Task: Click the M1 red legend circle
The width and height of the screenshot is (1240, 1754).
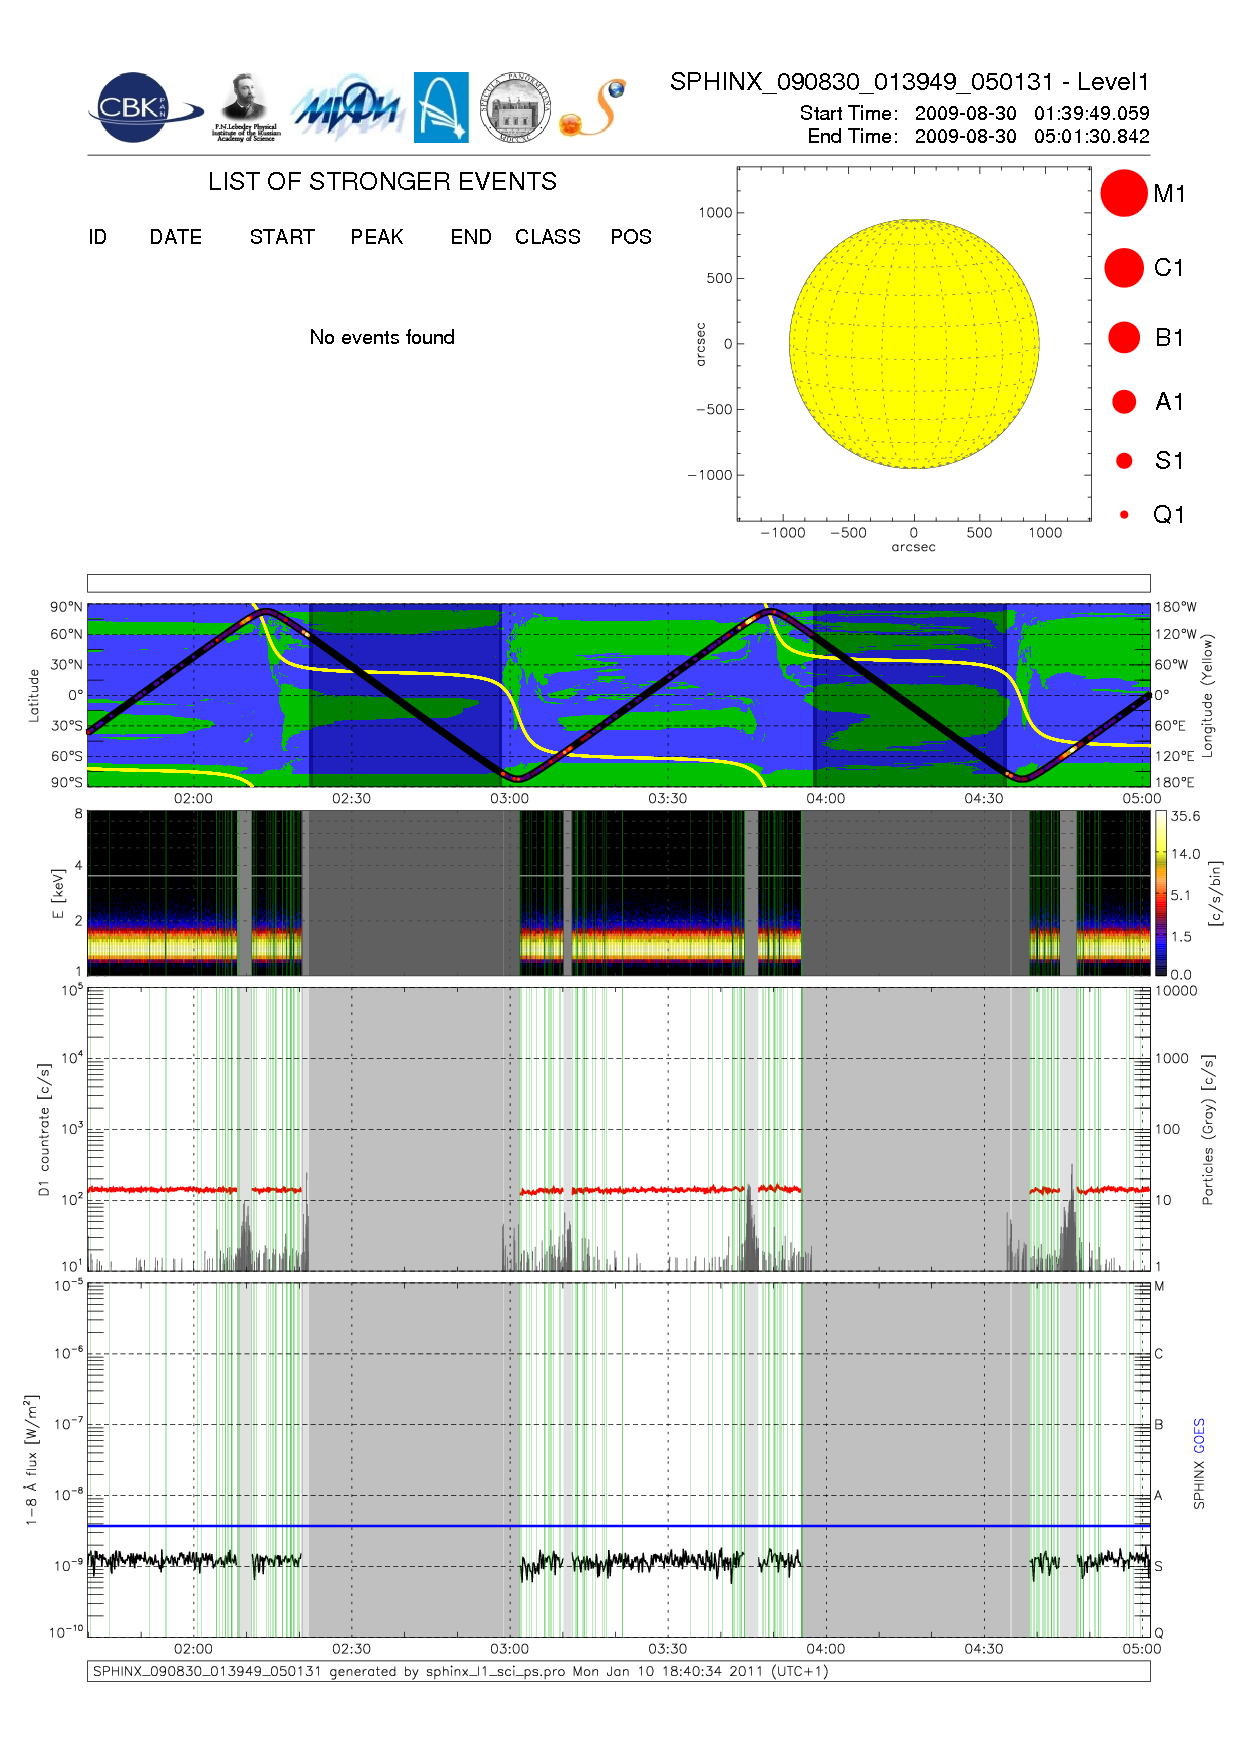Action: [1124, 193]
